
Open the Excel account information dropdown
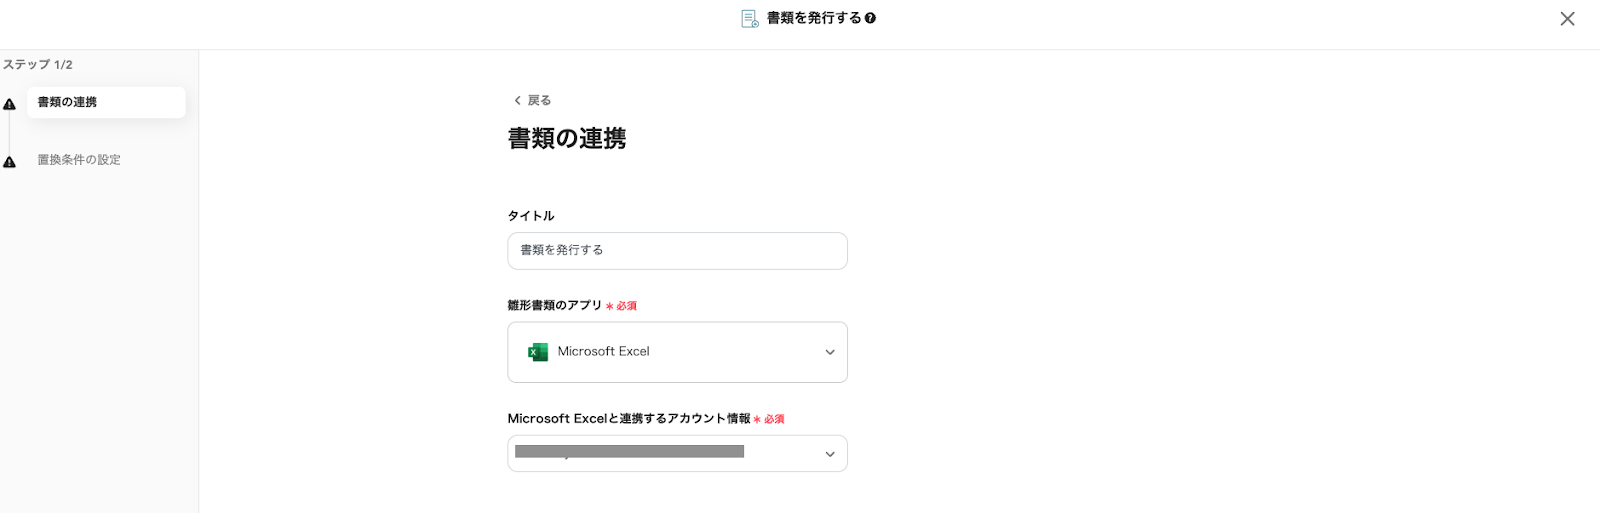coord(677,453)
